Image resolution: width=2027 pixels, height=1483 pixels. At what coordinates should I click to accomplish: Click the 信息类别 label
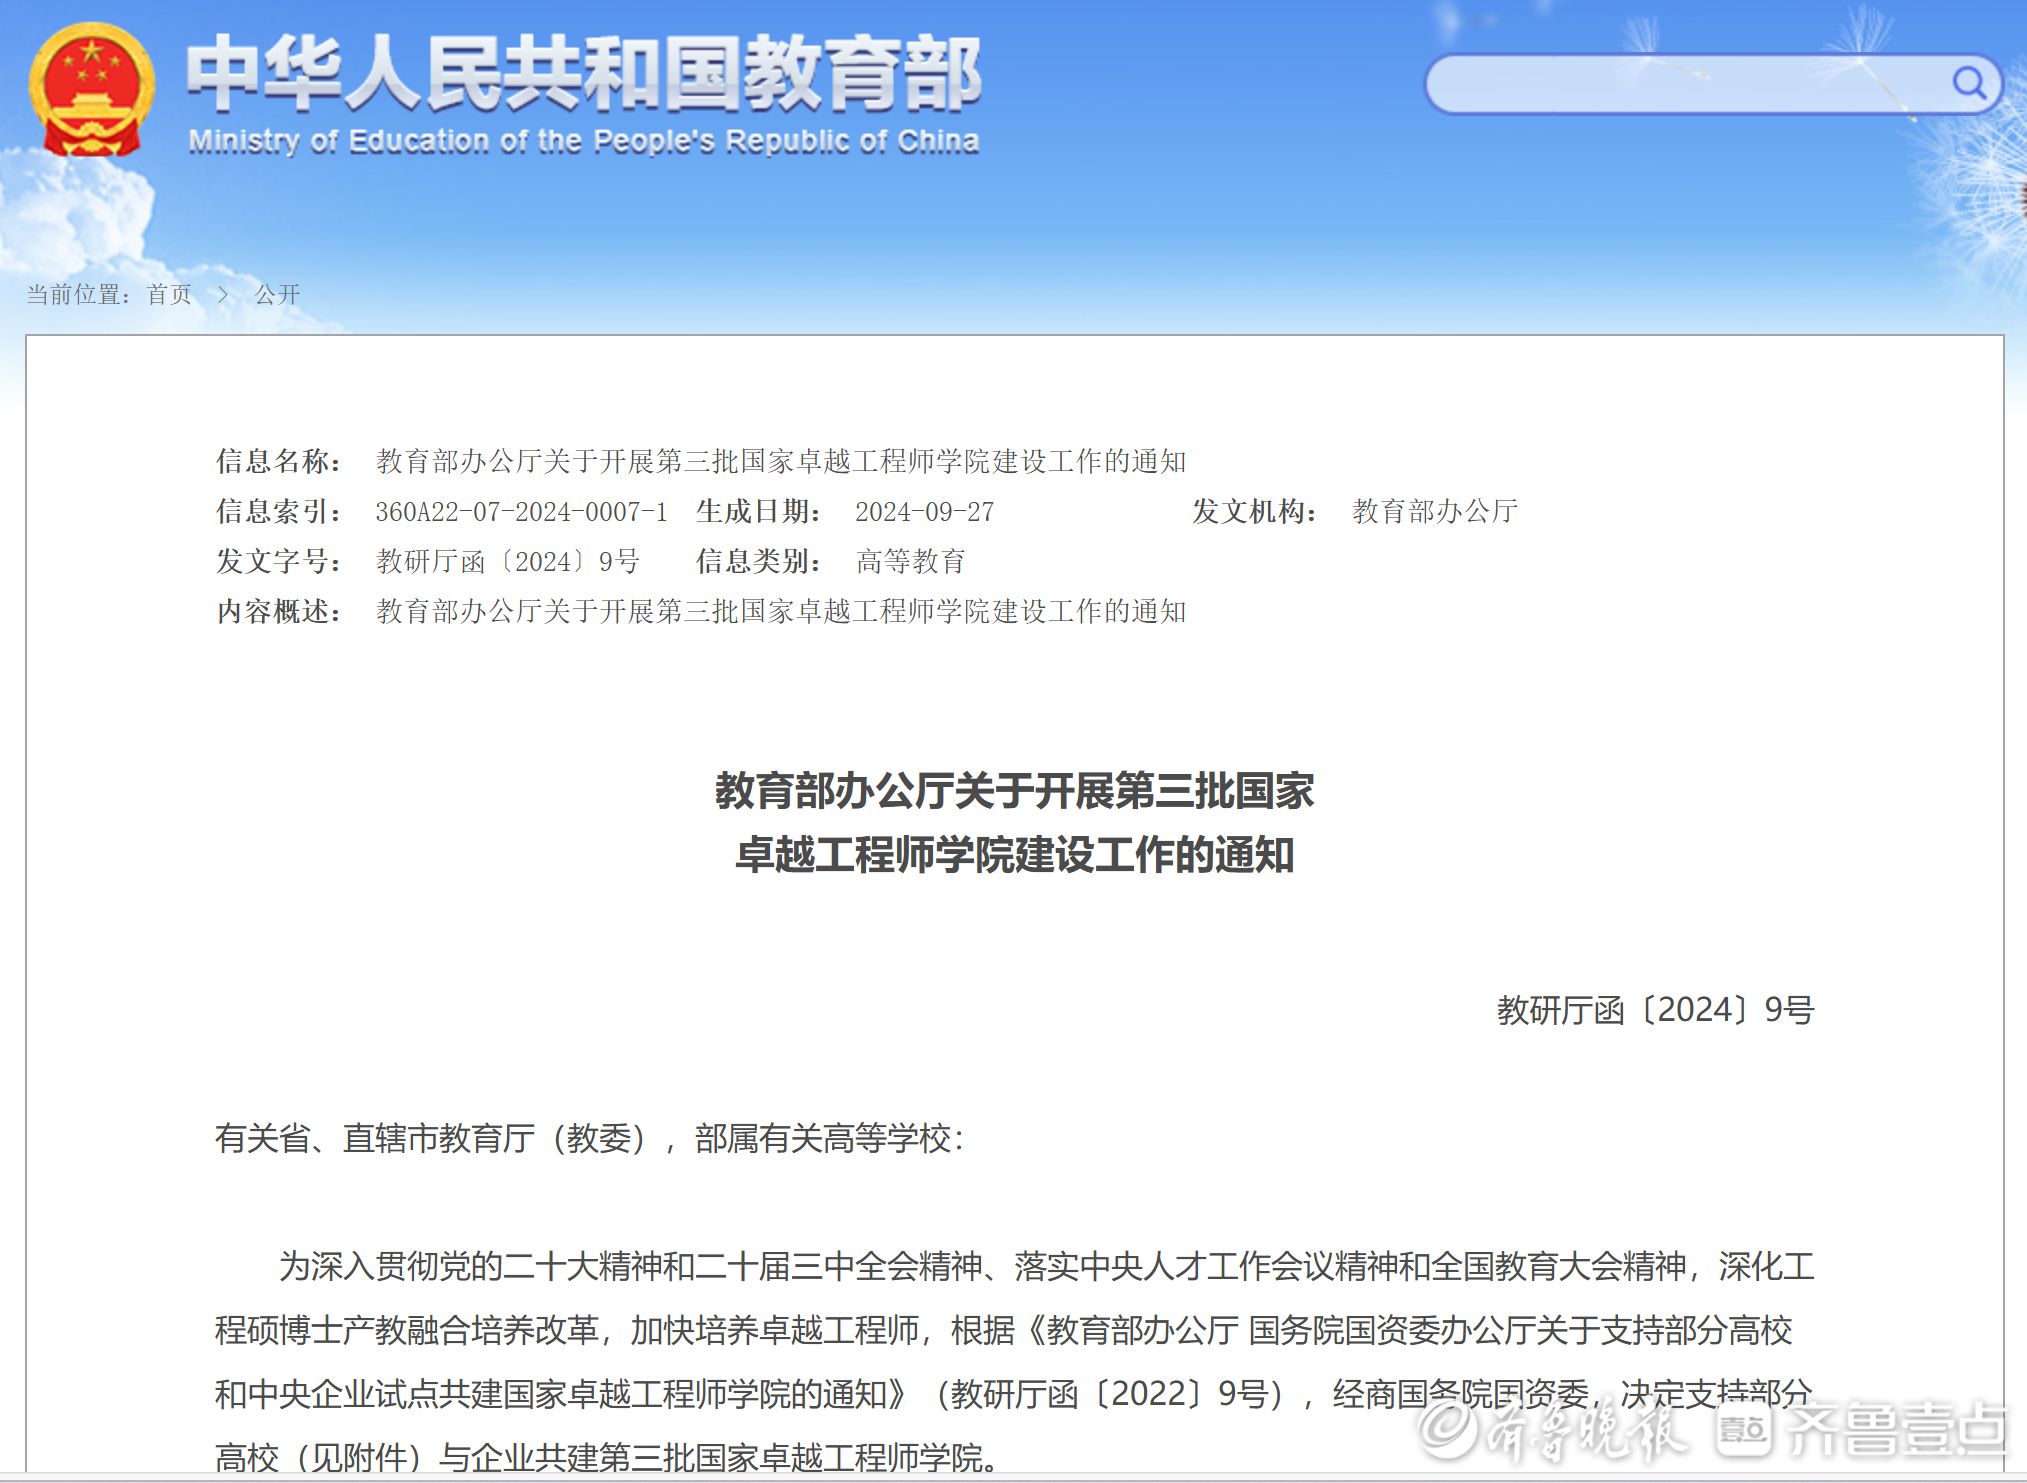pyautogui.click(x=759, y=562)
